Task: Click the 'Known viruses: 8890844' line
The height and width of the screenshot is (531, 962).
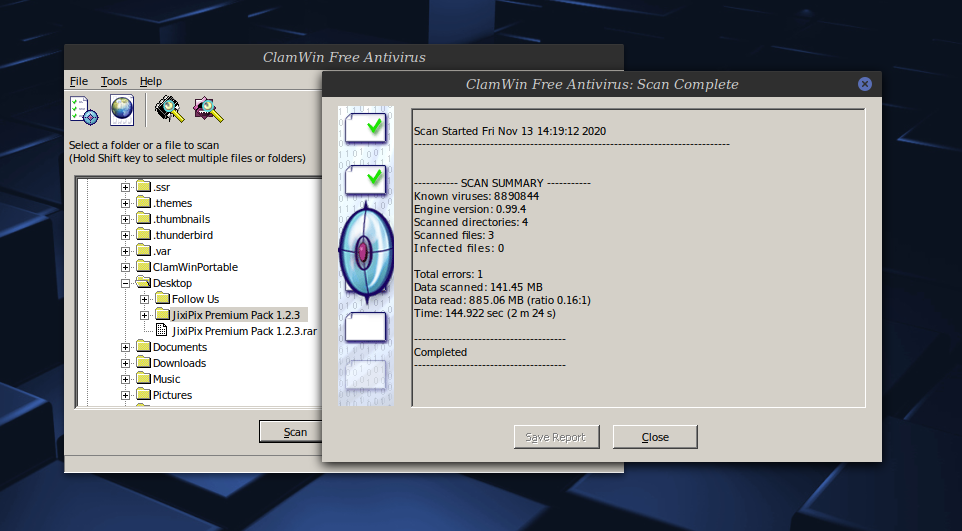Action: pos(476,196)
